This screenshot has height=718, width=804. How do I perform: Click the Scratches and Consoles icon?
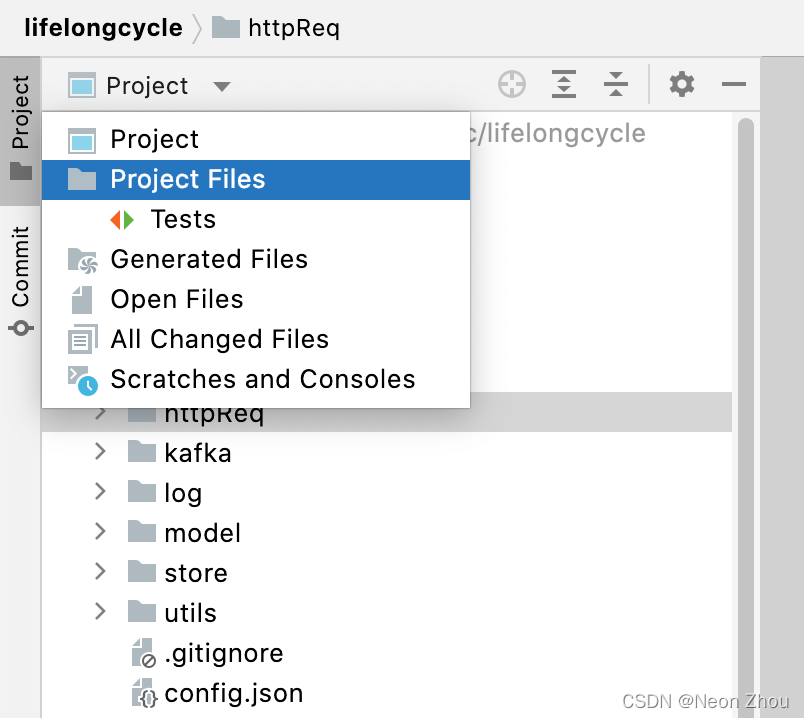pos(82,379)
